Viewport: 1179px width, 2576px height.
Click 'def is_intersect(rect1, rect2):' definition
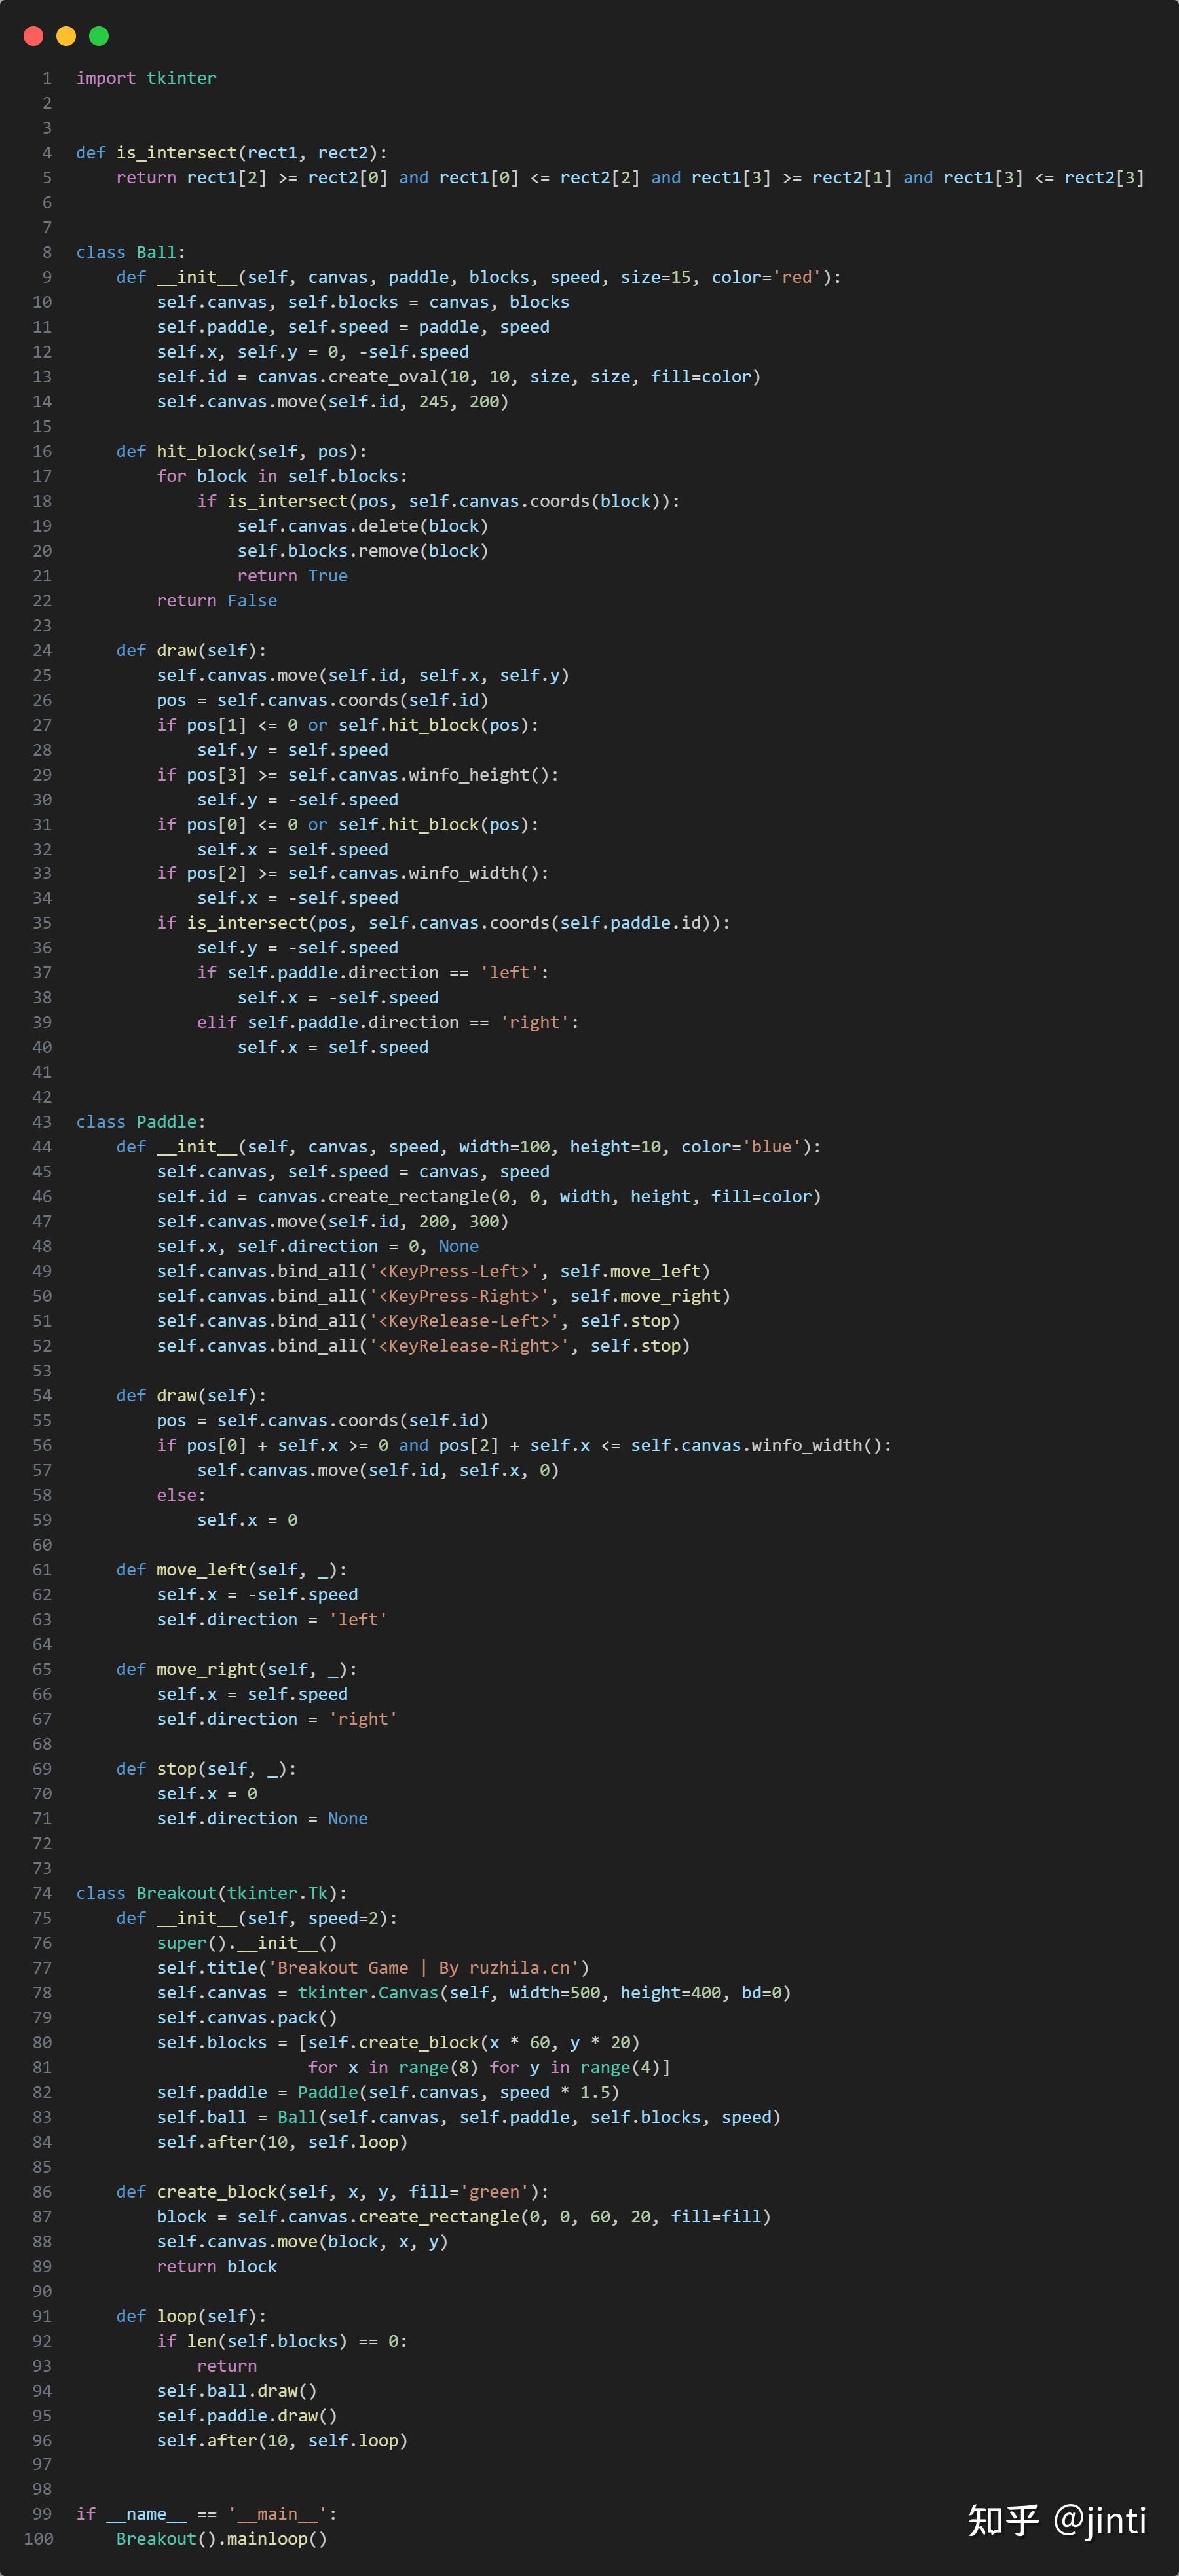(x=232, y=152)
